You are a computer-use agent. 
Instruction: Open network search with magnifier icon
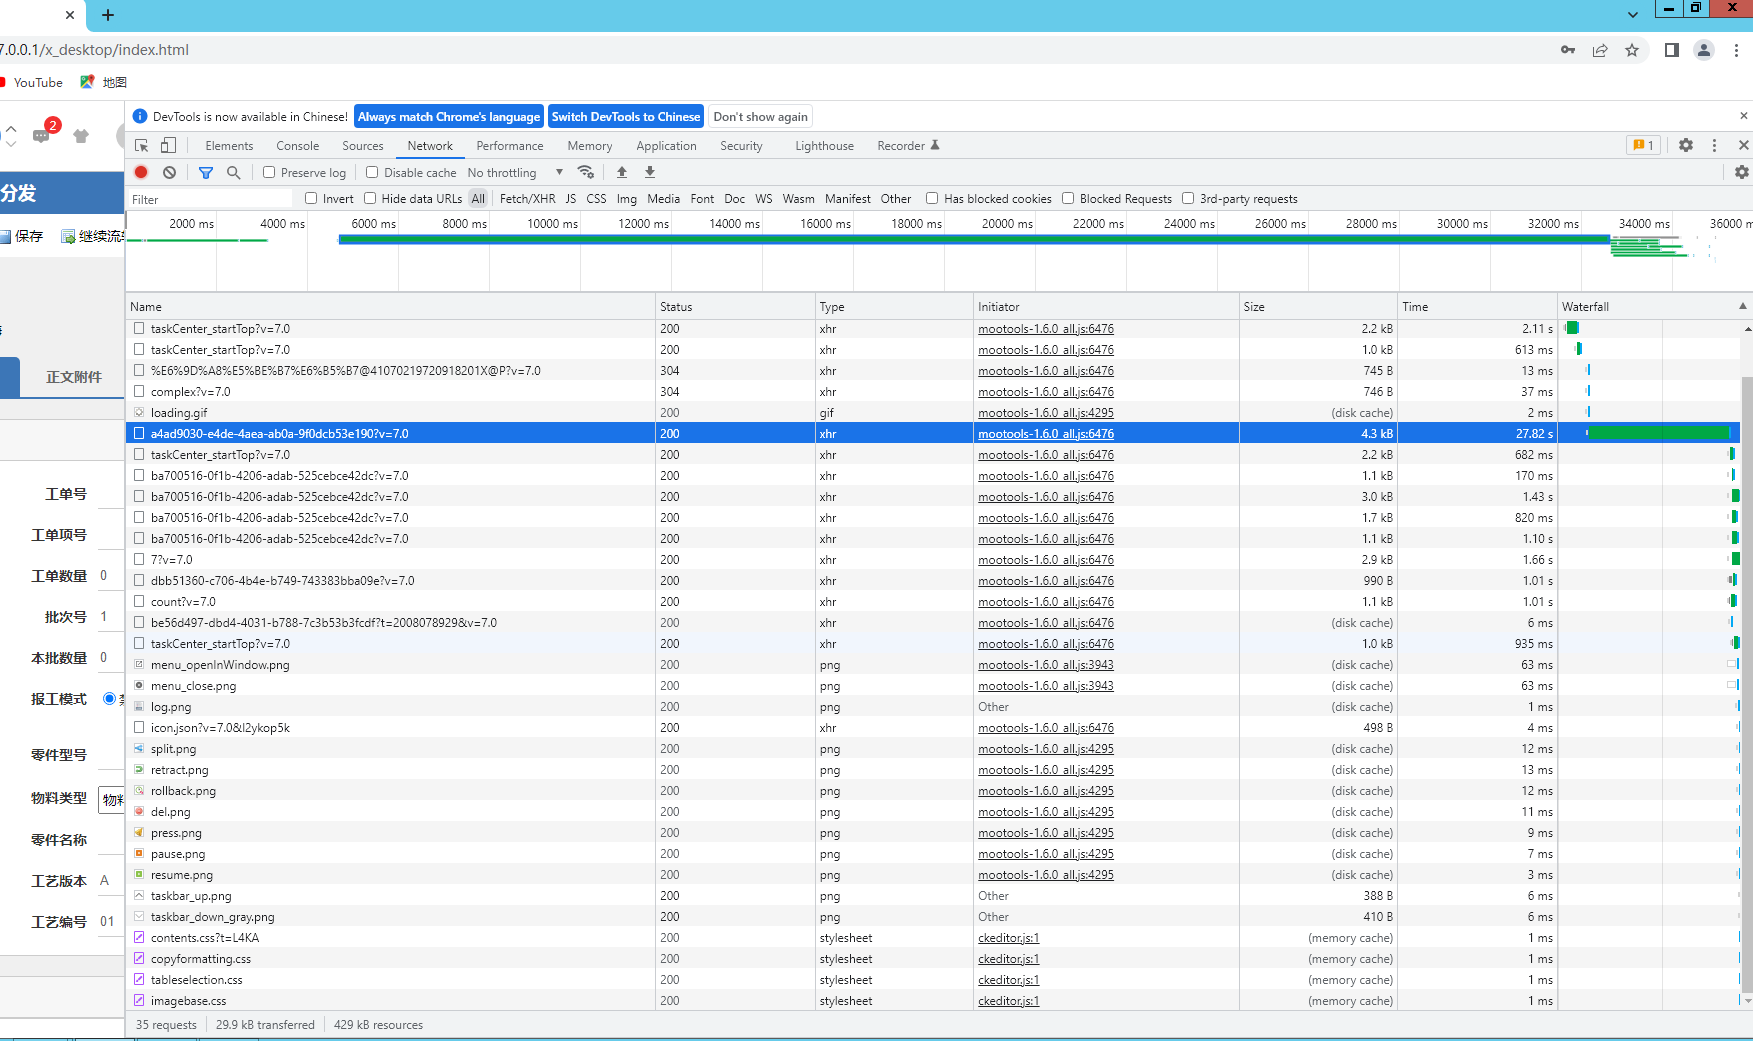click(x=234, y=173)
